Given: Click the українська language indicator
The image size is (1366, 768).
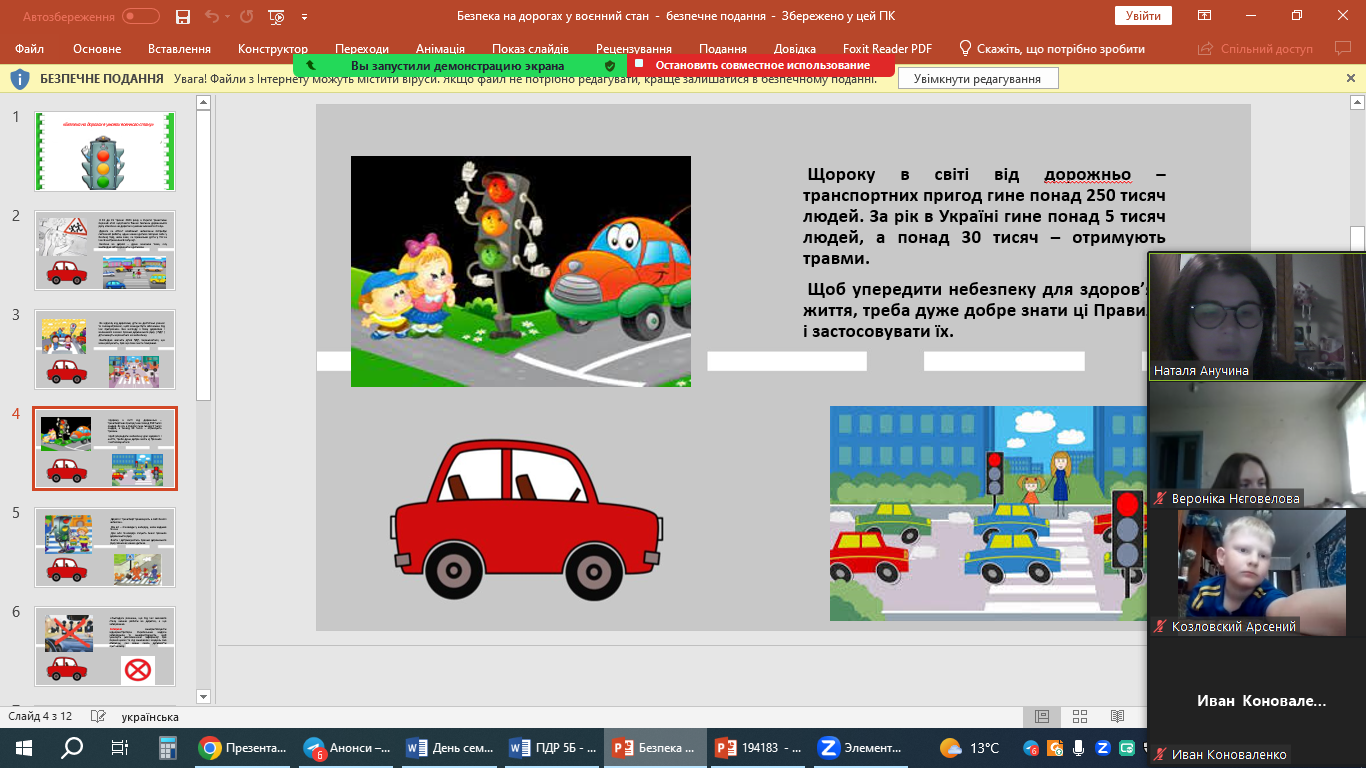Looking at the screenshot, I should pyautogui.click(x=150, y=717).
